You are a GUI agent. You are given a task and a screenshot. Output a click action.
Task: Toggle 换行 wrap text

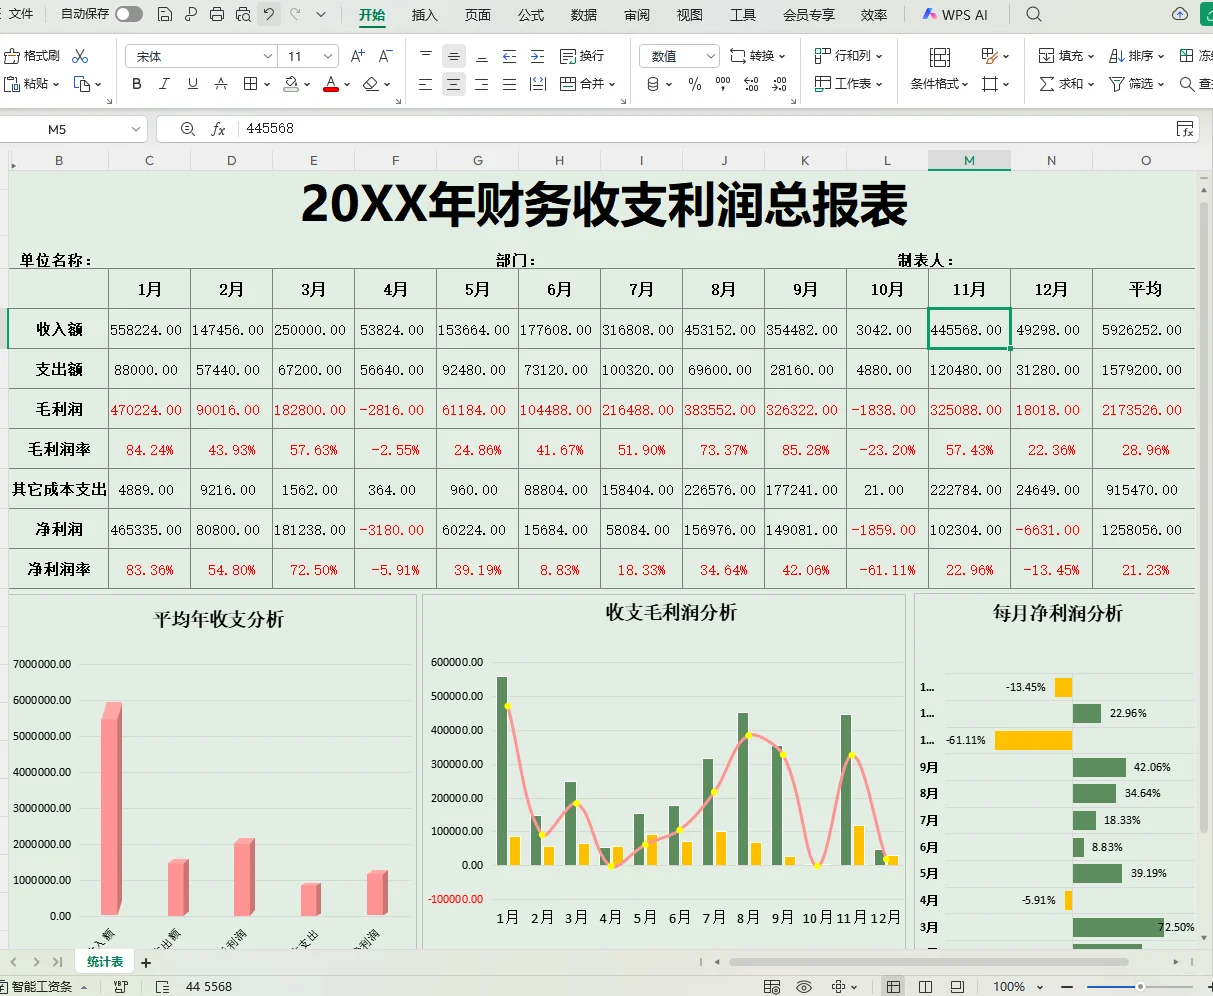pos(582,56)
